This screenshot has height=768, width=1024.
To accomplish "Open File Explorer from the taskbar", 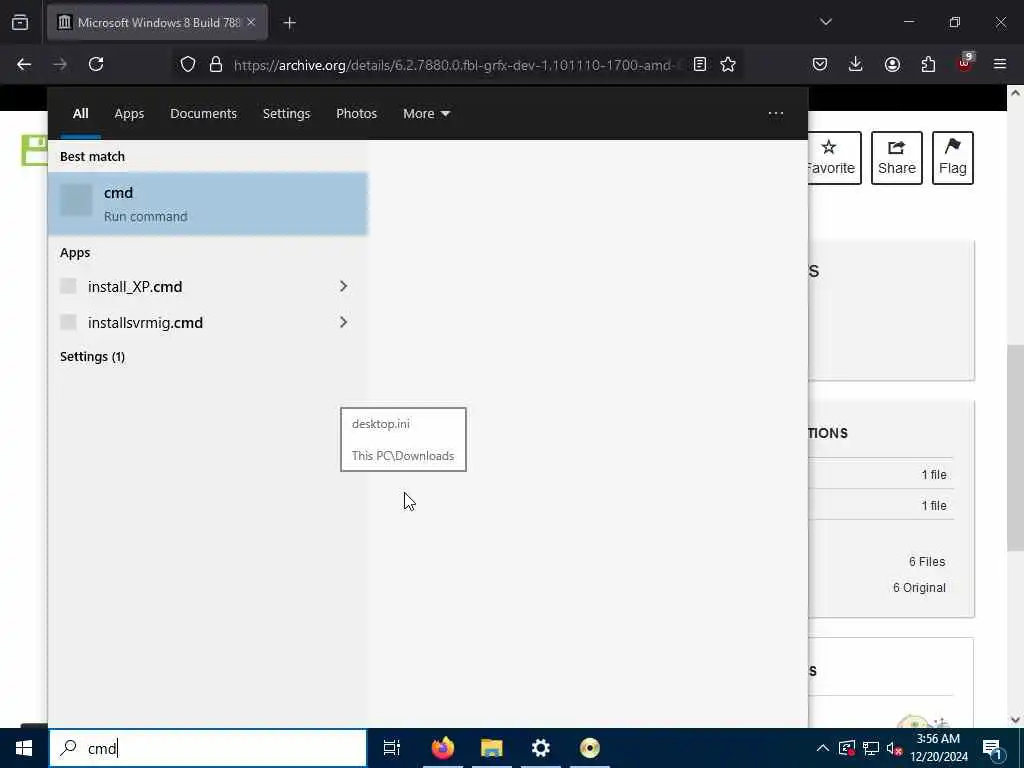I will [x=492, y=748].
